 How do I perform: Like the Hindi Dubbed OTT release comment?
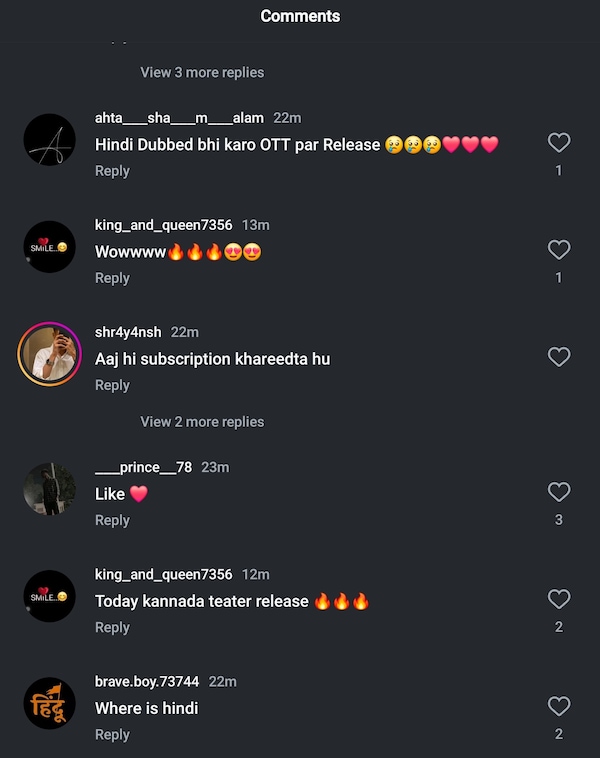[559, 143]
